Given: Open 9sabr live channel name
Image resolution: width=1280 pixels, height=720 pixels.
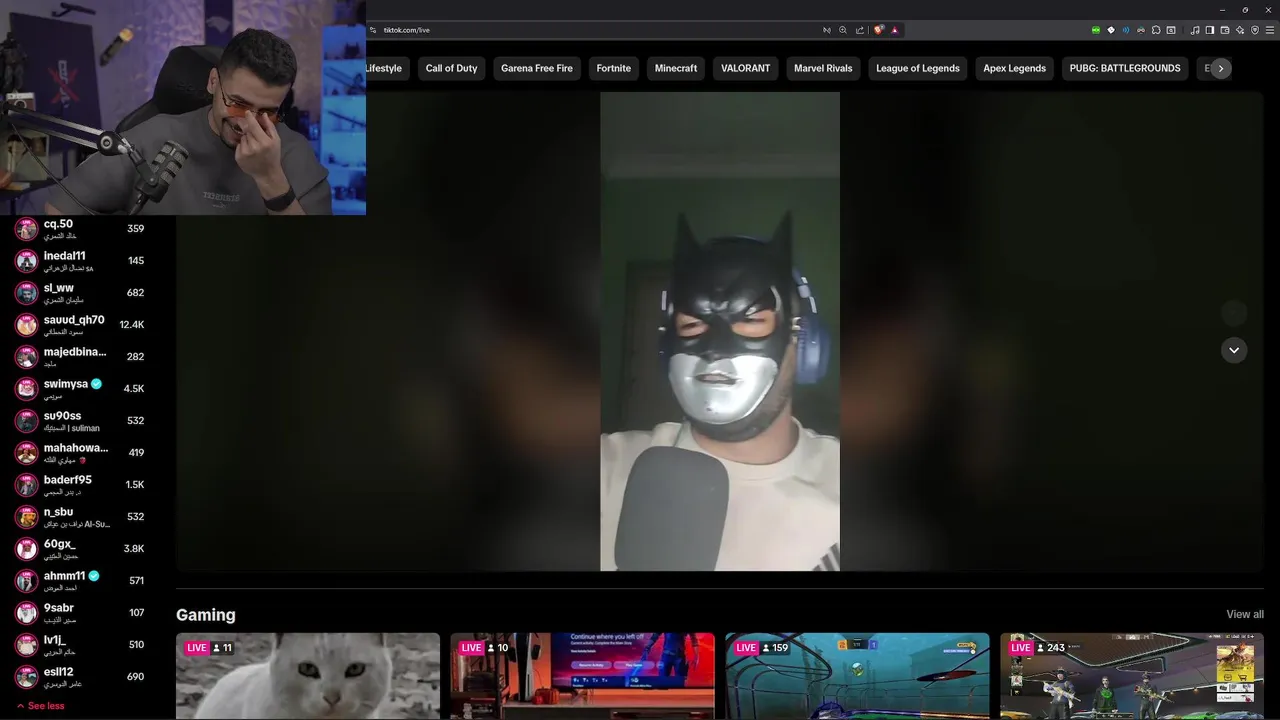Looking at the screenshot, I should pos(59,608).
